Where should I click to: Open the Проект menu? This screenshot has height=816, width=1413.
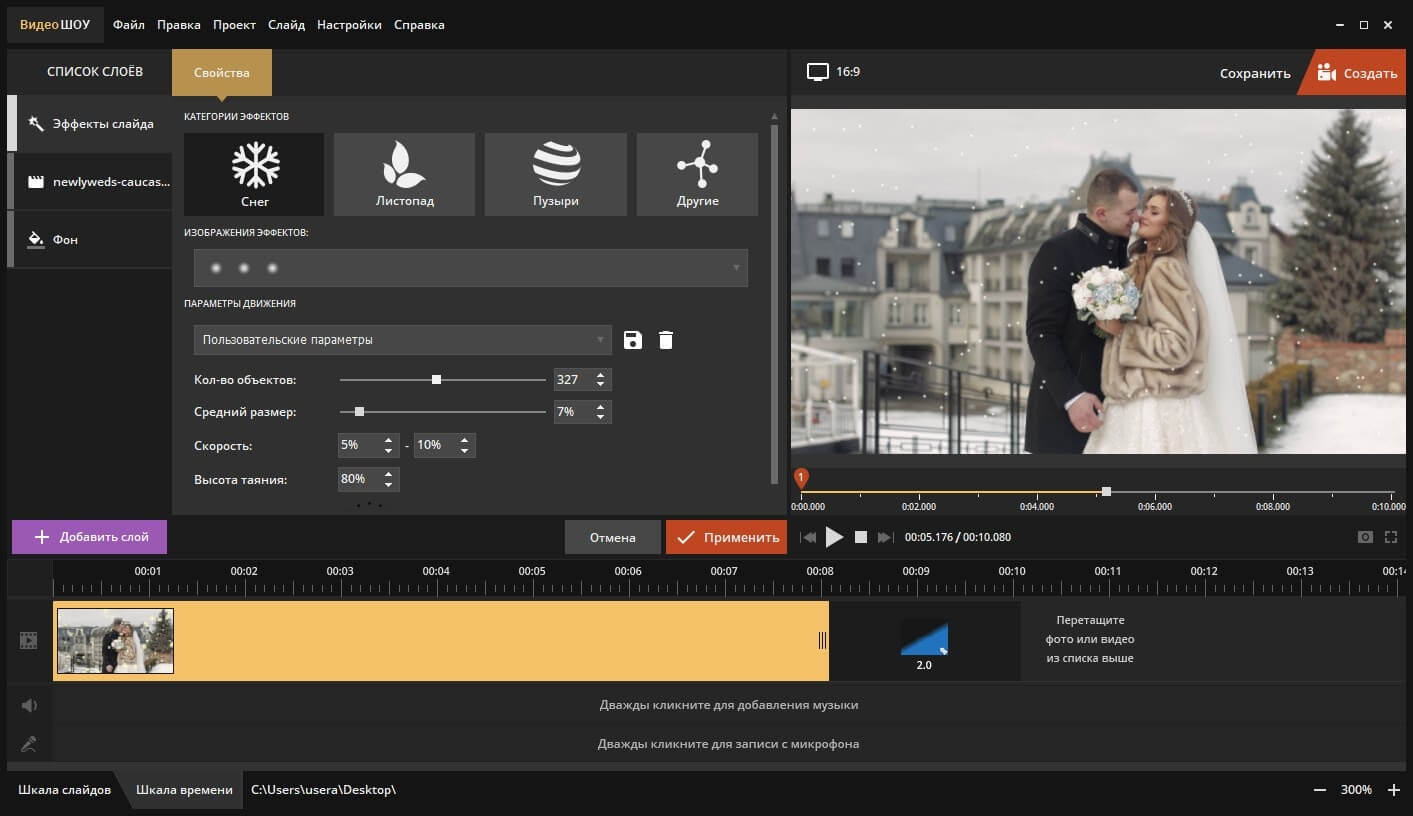click(x=234, y=25)
